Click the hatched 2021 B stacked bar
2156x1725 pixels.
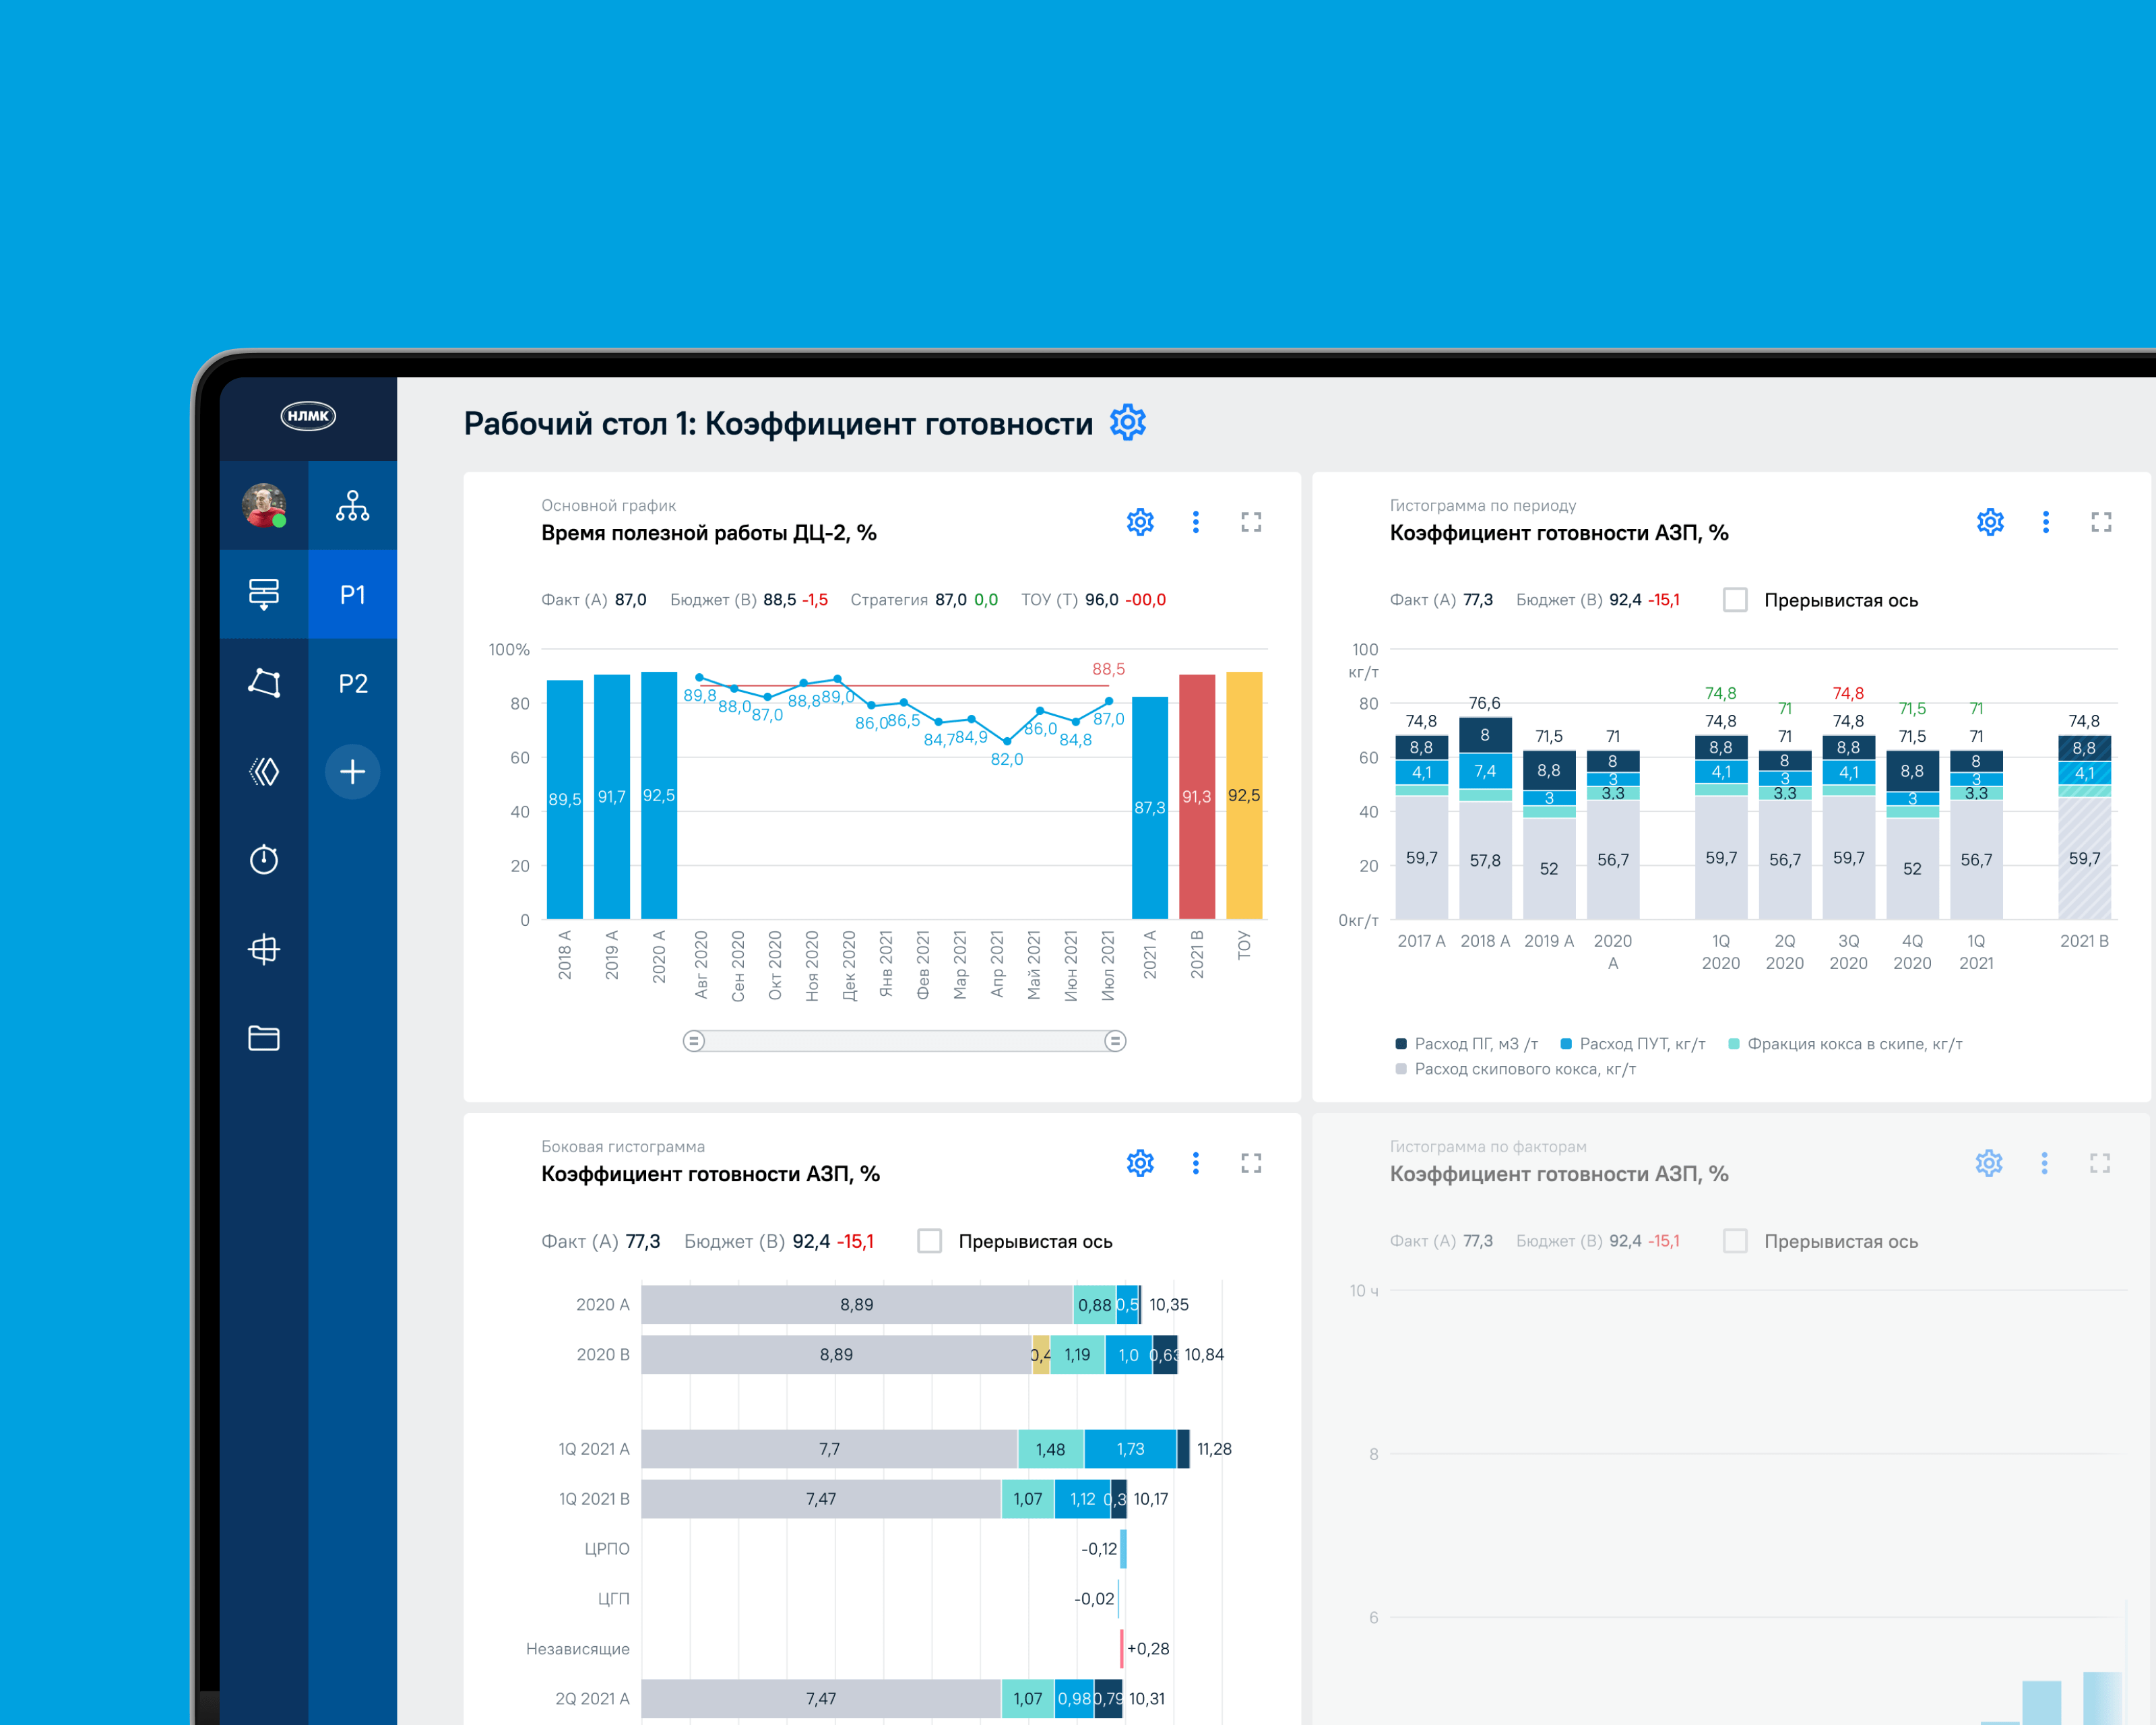[2084, 827]
